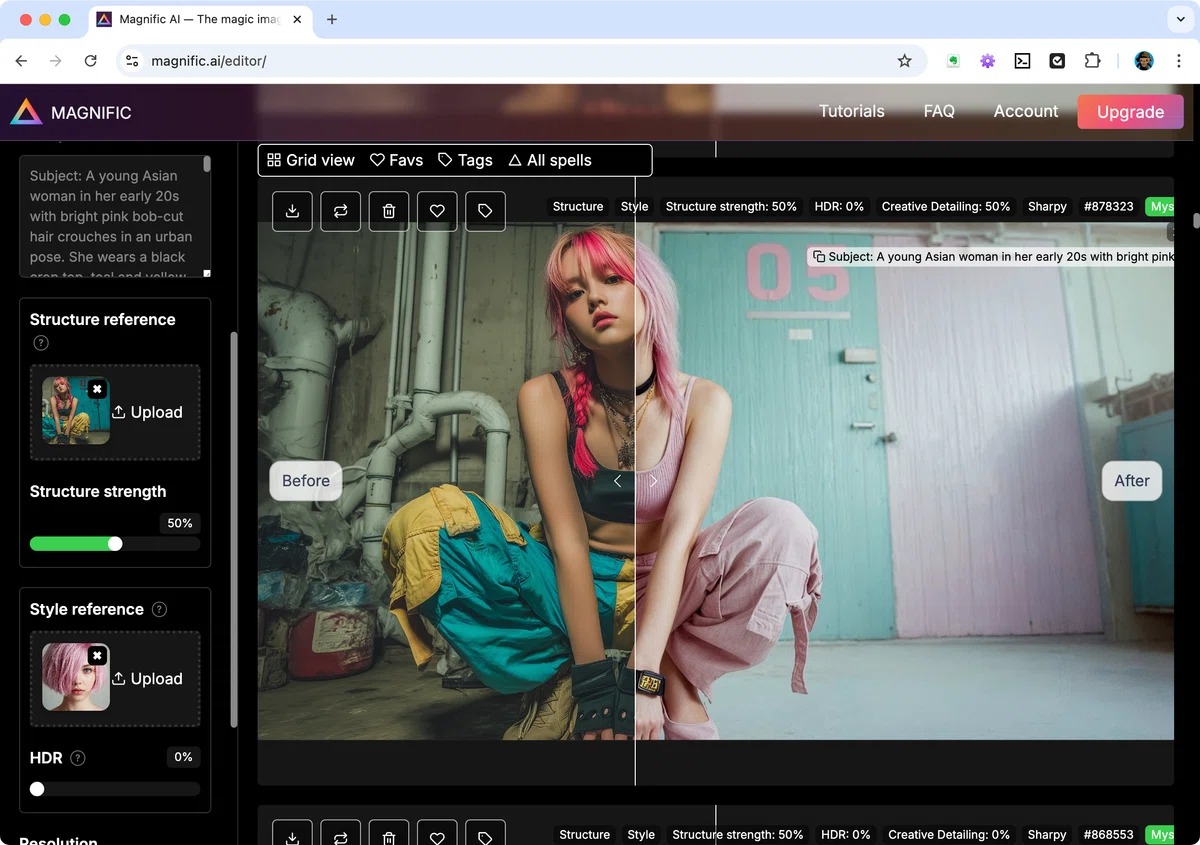1200x845 pixels.
Task: Click the Structure reference thumbnail
Action: point(76,411)
